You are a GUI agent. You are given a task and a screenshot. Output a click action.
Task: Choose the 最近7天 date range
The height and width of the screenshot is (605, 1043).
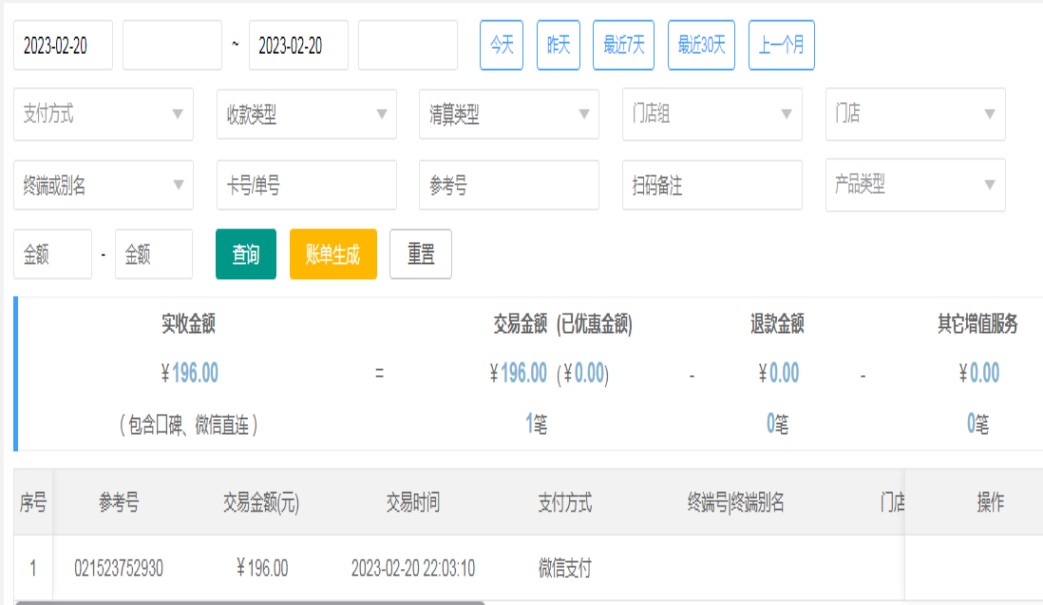[x=623, y=45]
